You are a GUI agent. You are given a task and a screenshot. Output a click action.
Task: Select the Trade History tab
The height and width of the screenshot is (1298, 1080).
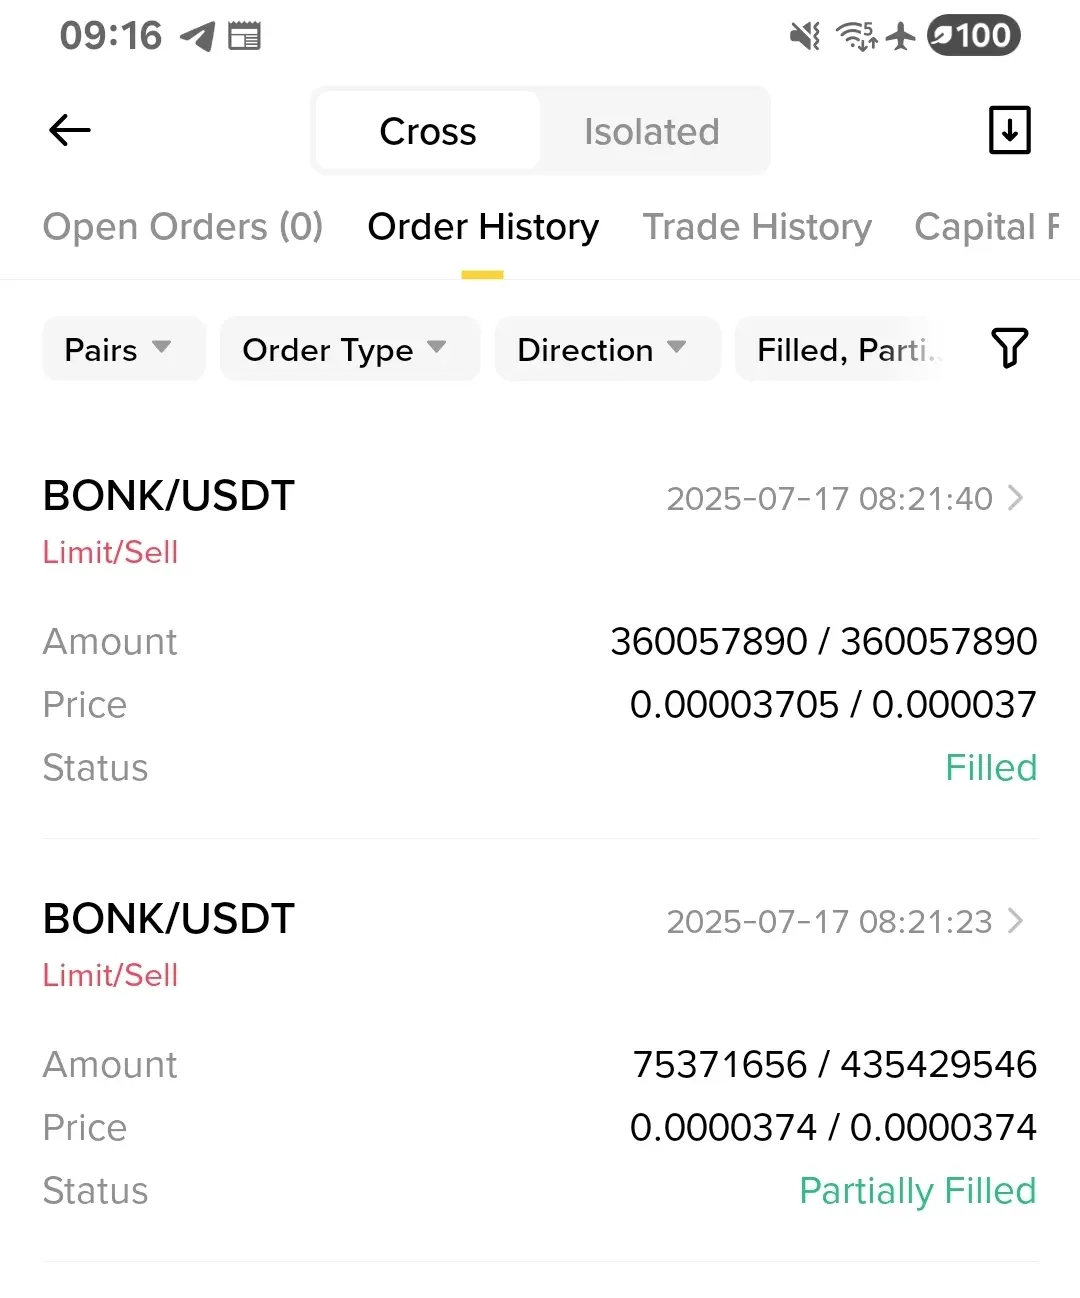[x=757, y=227]
